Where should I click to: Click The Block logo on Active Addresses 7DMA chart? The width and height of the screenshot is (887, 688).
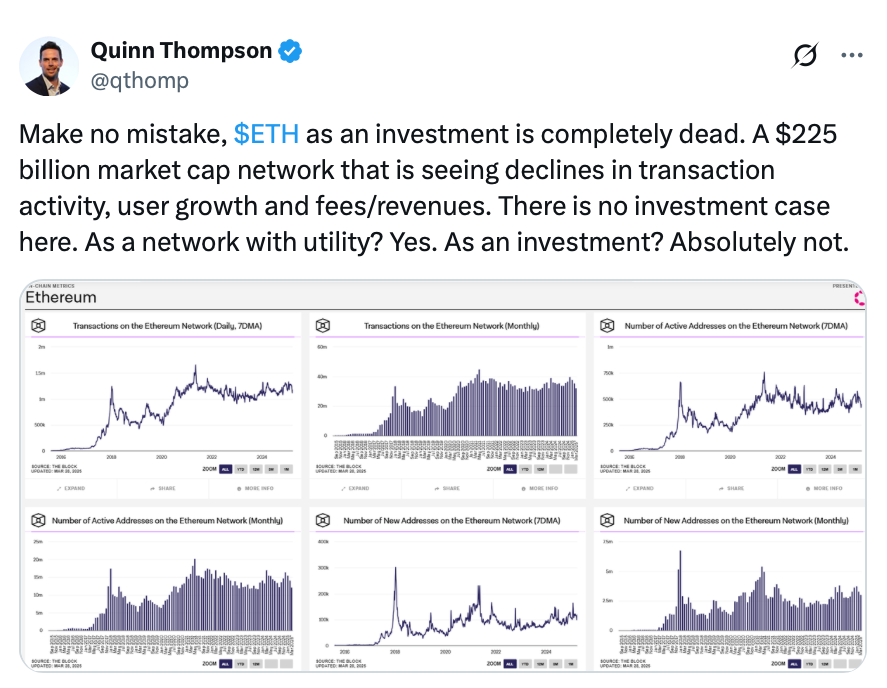click(608, 326)
